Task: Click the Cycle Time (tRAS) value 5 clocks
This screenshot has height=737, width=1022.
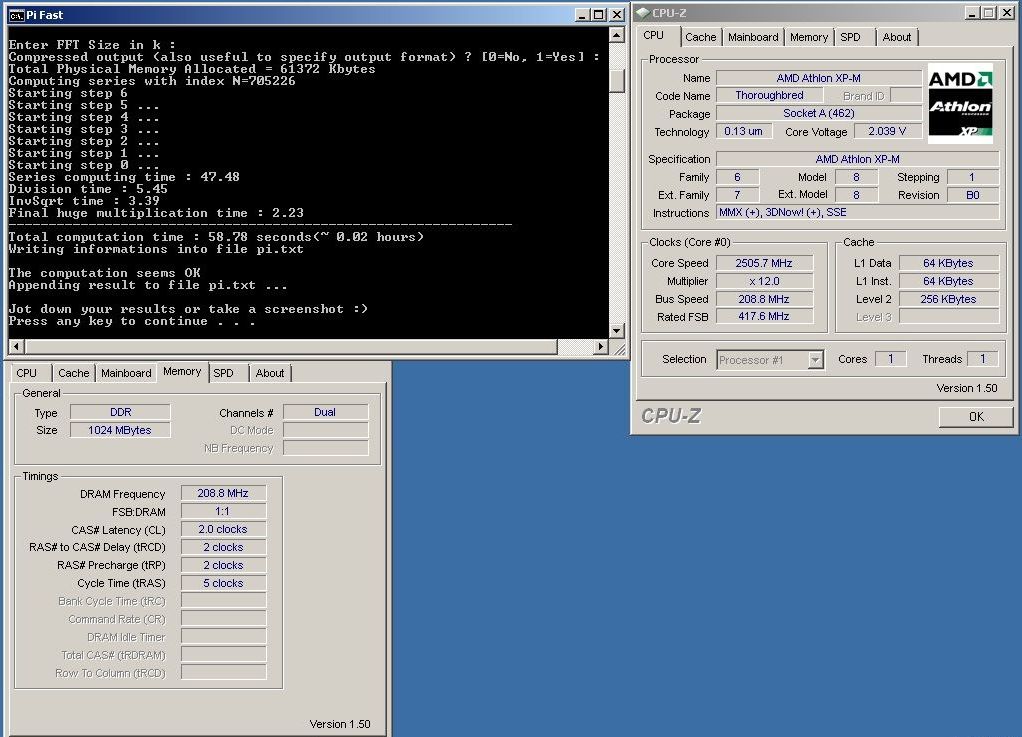Action: (x=223, y=583)
